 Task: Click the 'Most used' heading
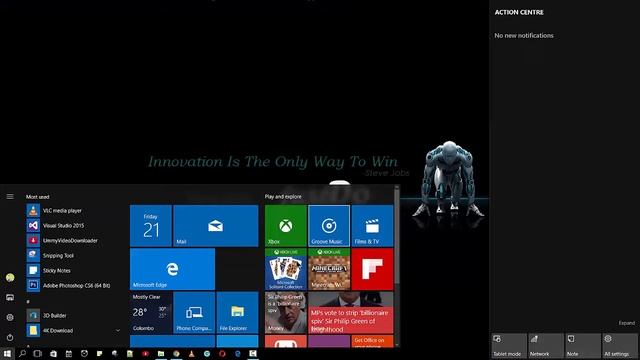point(38,197)
